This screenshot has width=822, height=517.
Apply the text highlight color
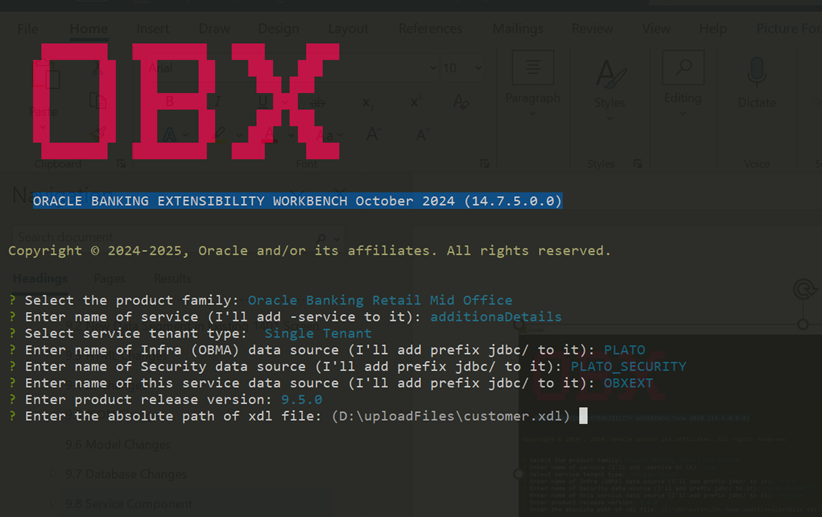click(220, 135)
